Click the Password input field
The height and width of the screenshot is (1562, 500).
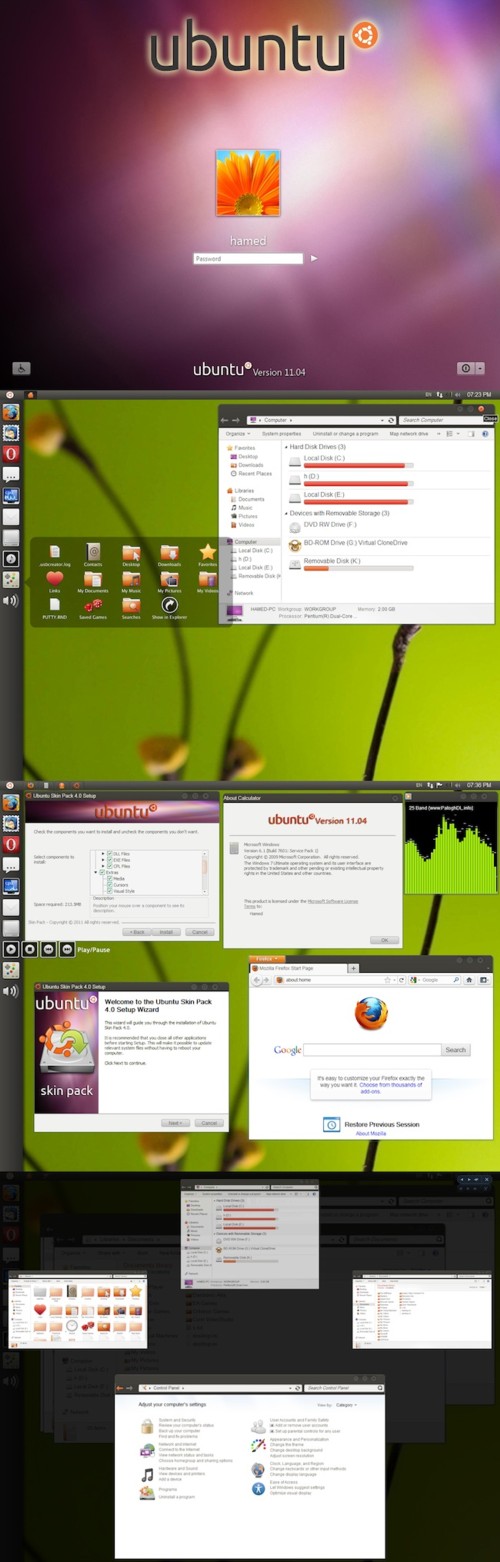[248, 258]
